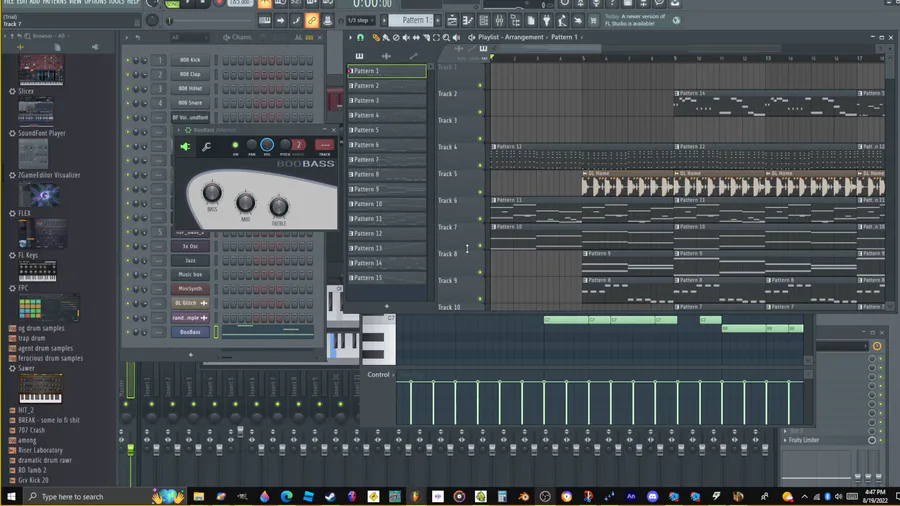Open Playlist options menu arrow
Screen dimensions: 900x506
tap(350, 37)
